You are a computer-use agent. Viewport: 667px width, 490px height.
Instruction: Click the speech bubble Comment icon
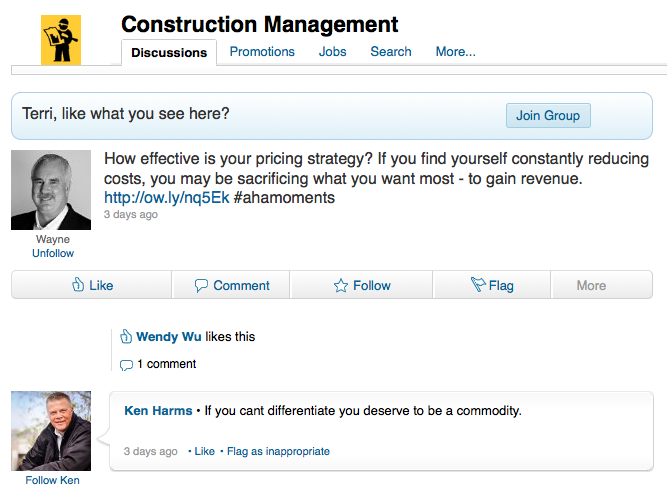pyautogui.click(x=201, y=285)
